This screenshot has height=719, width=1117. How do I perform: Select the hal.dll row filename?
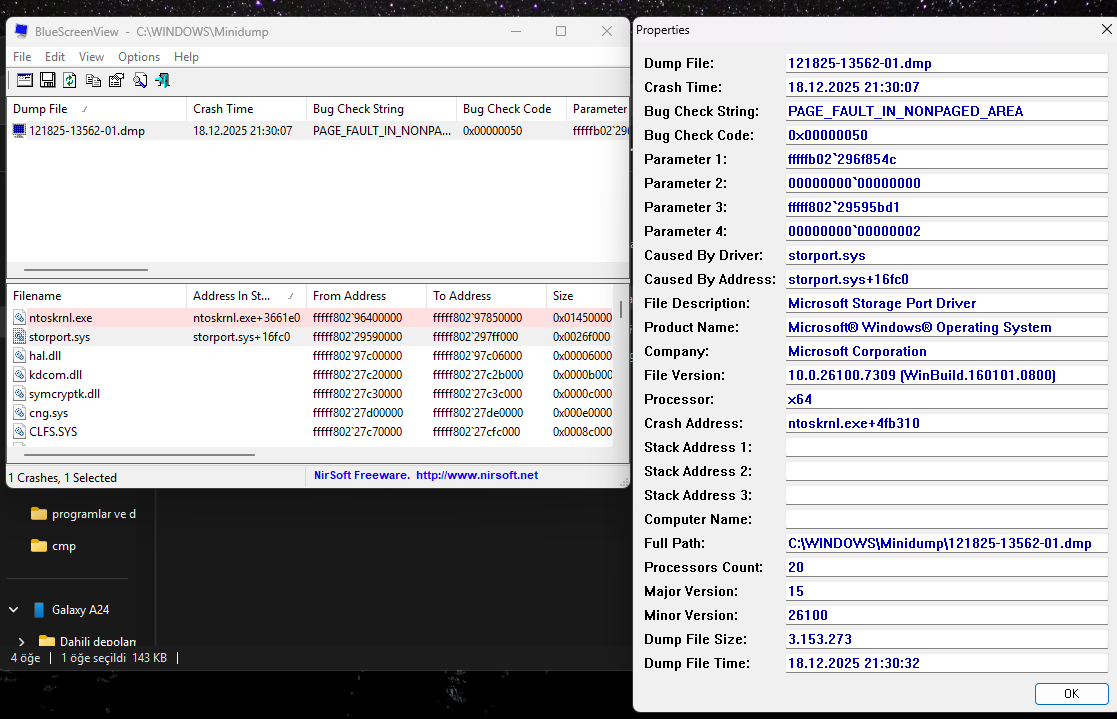[45, 356]
